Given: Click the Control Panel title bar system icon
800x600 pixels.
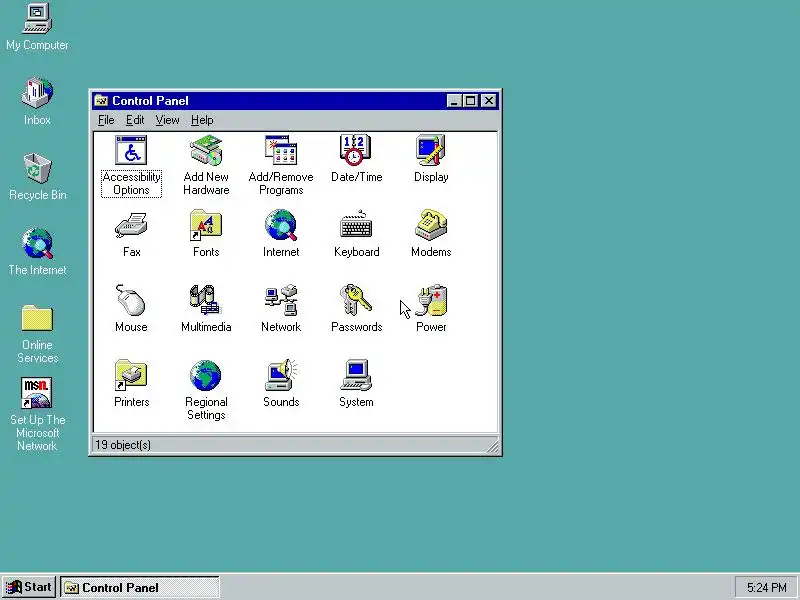Looking at the screenshot, I should 101,101.
